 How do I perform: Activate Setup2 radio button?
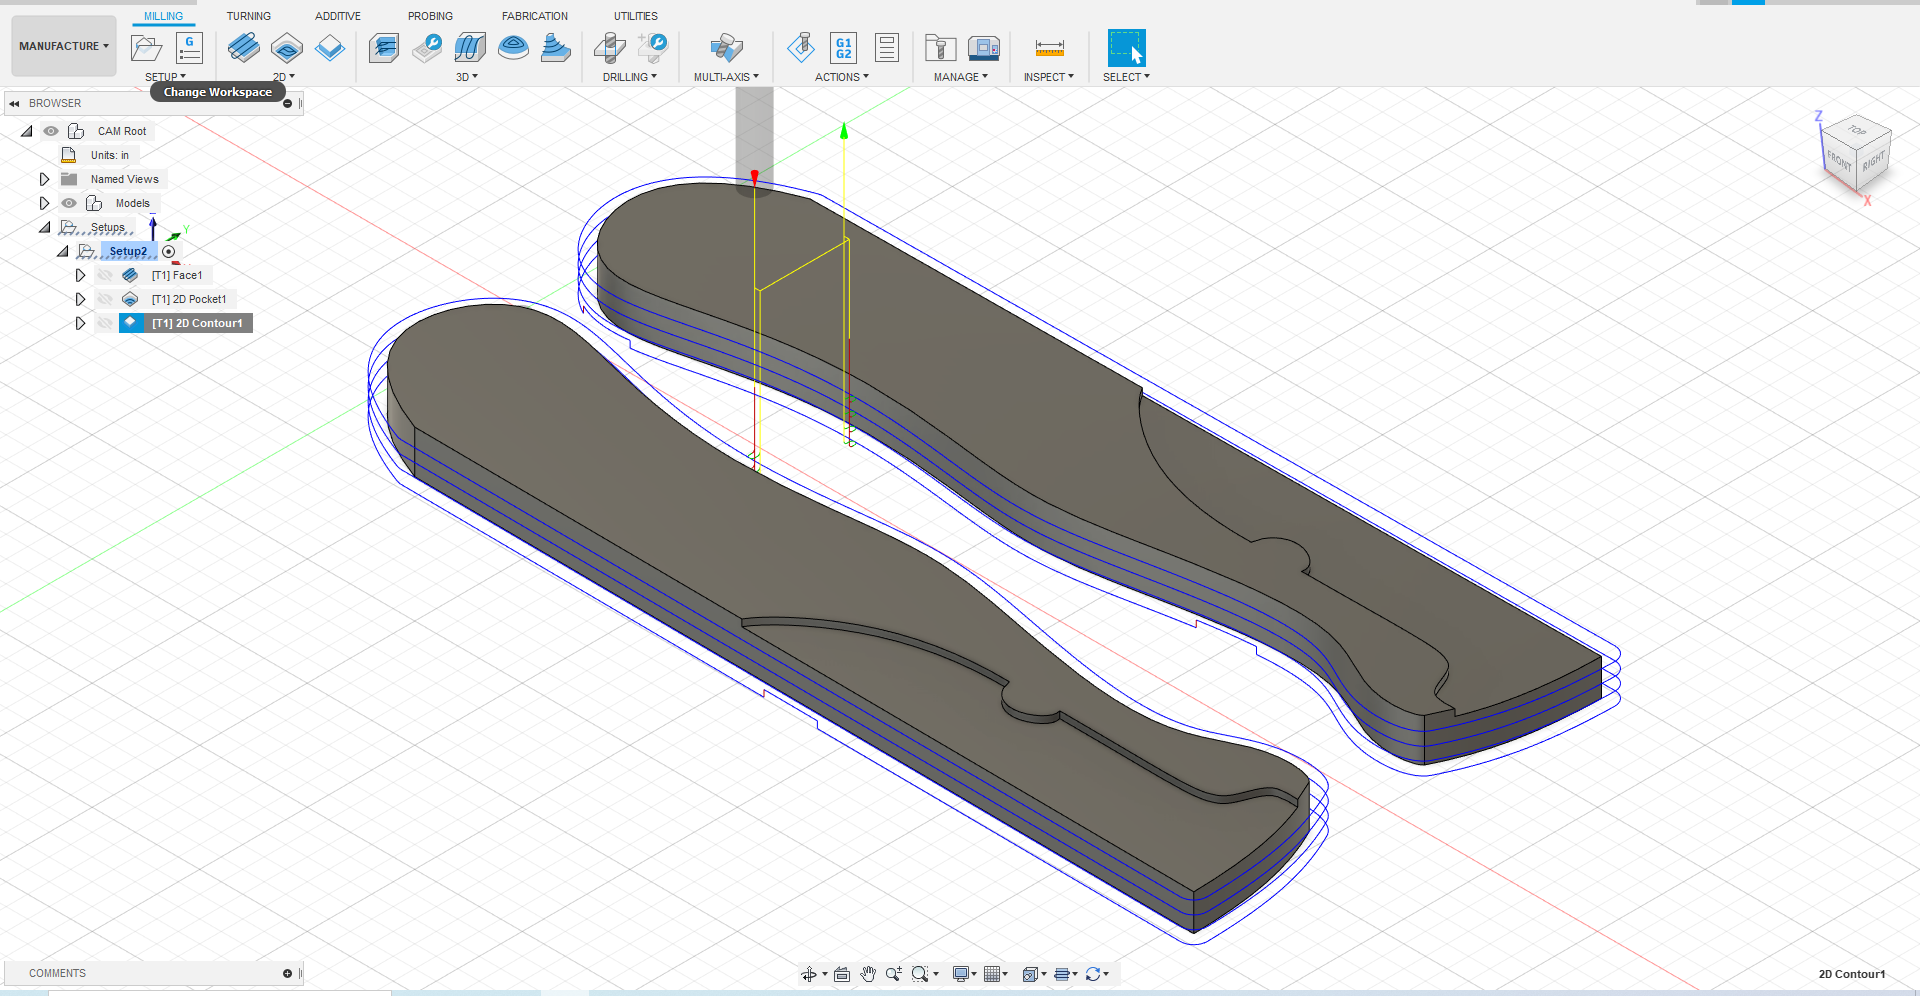169,252
